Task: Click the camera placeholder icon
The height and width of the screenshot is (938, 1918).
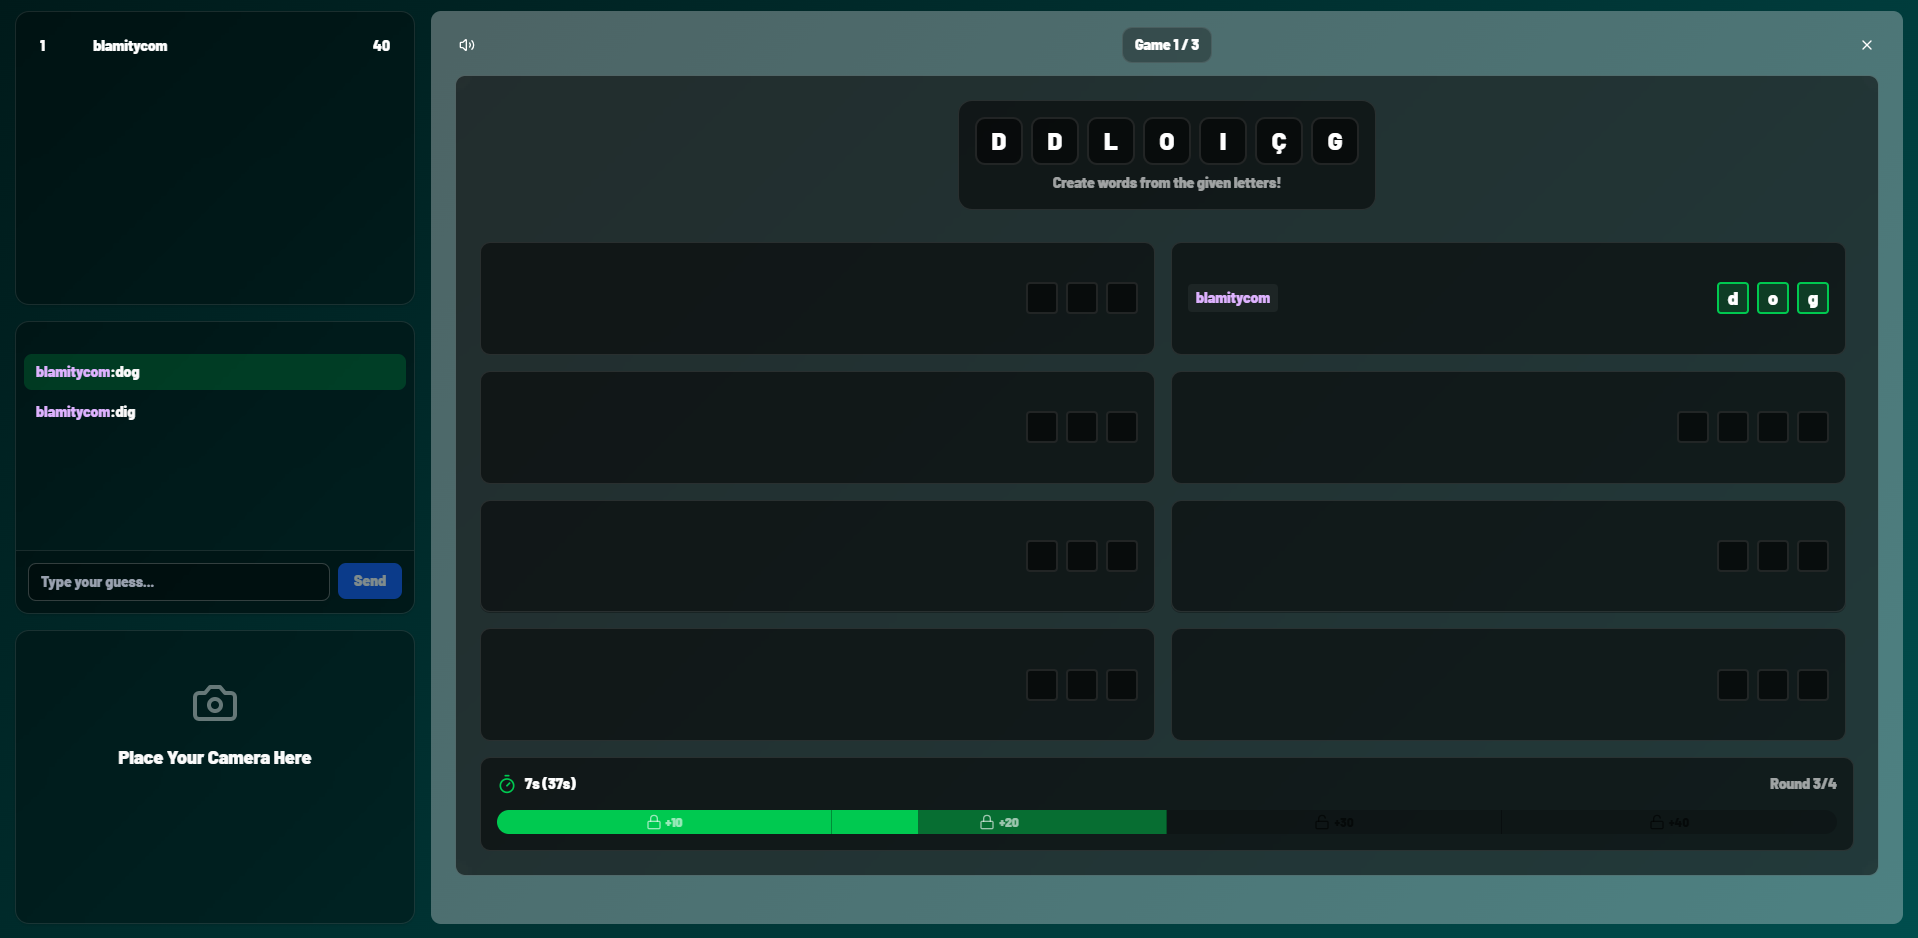Action: pos(214,703)
